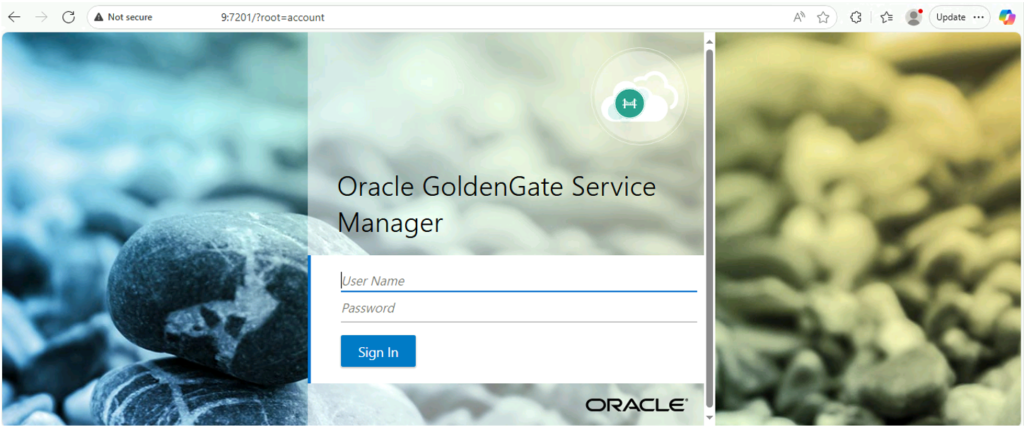Open the browser Extensions puzzle icon
Image resolution: width=1024 pixels, height=427 pixels.
pyautogui.click(x=856, y=18)
